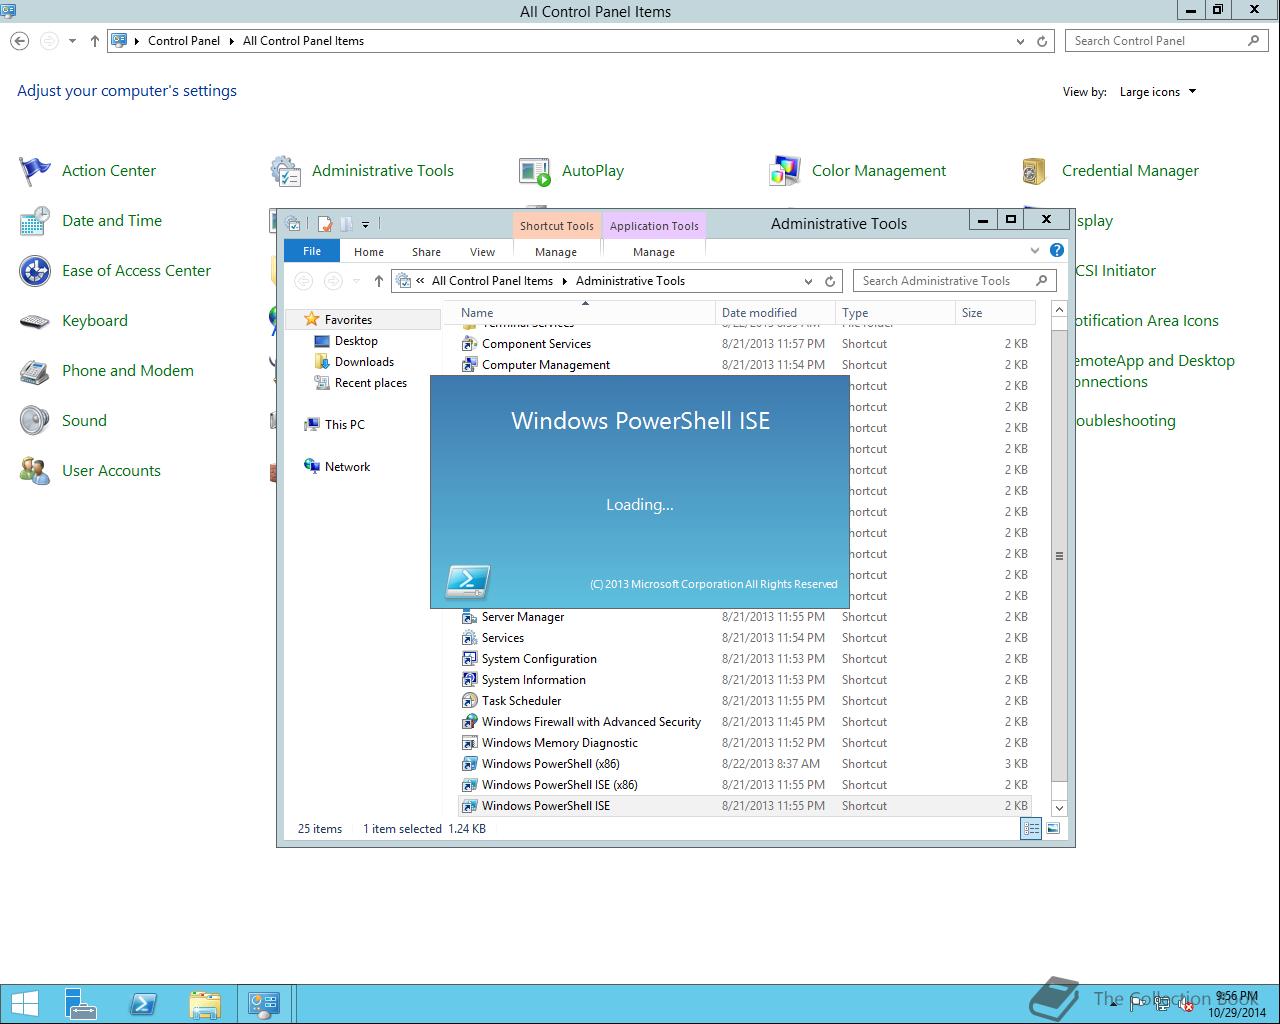1280x1024 pixels.
Task: Click Control Panel breadcrumb in address bar
Action: [184, 41]
